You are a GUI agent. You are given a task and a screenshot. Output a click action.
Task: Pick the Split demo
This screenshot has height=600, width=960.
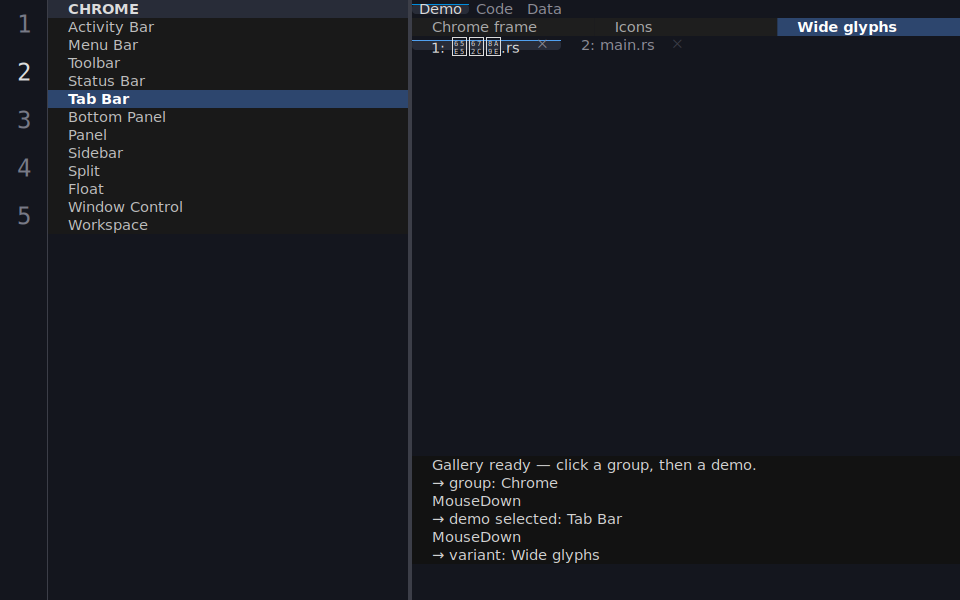click(228, 171)
